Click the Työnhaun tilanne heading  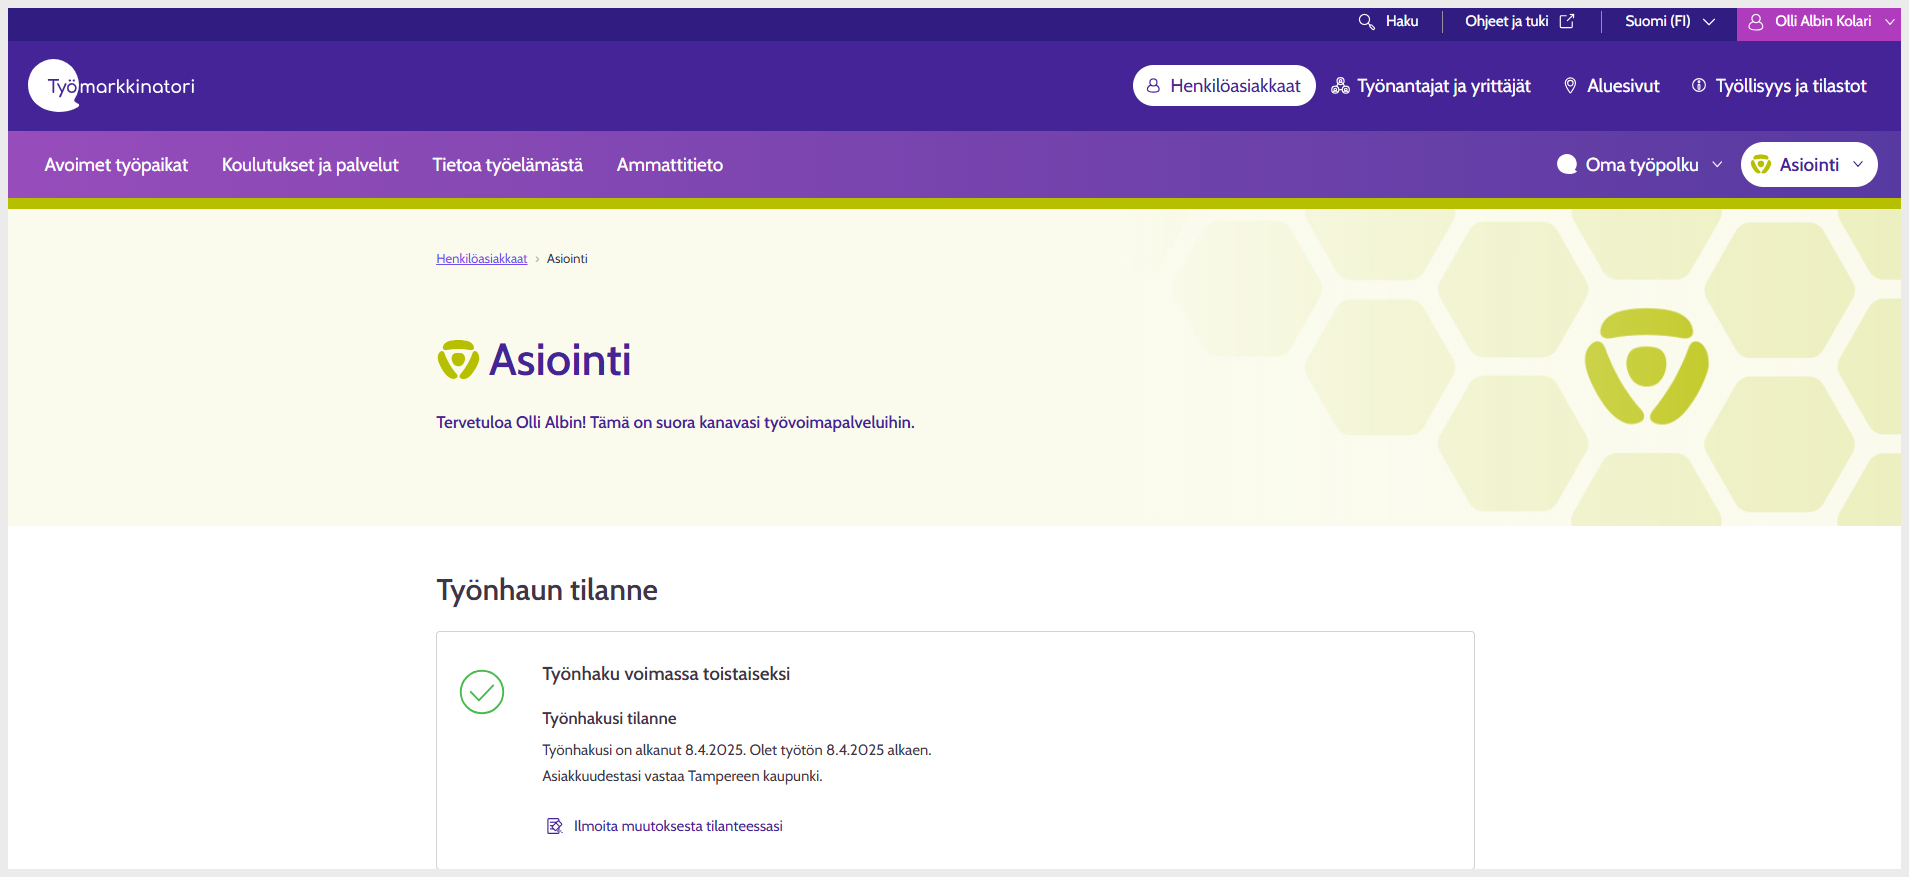point(547,590)
